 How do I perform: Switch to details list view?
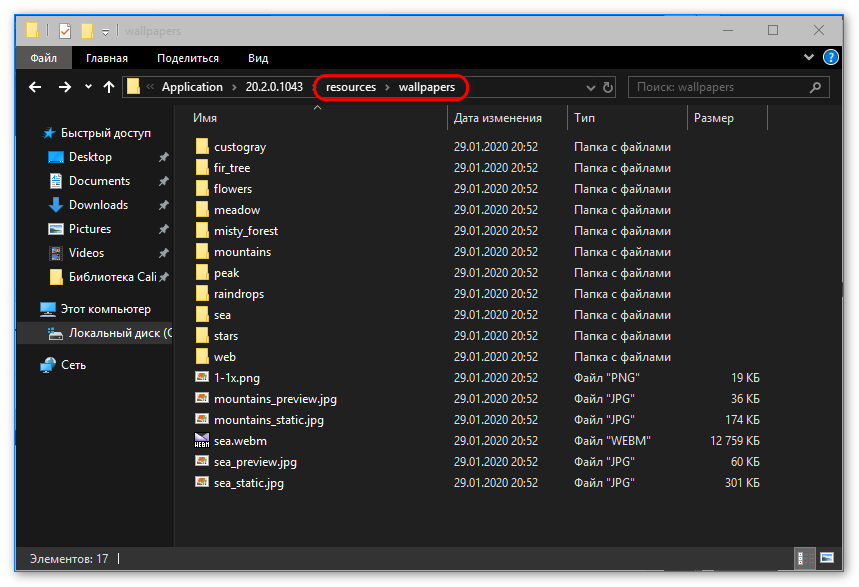point(802,557)
